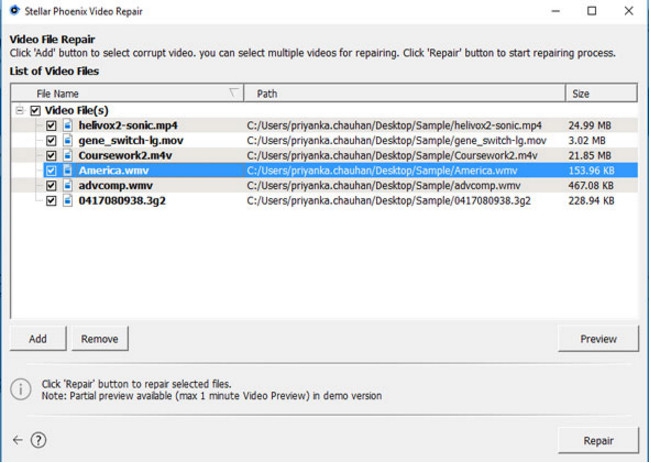Click the file icon beside advcomp.wmv
Screen dimensions: 651x463
pos(68,185)
